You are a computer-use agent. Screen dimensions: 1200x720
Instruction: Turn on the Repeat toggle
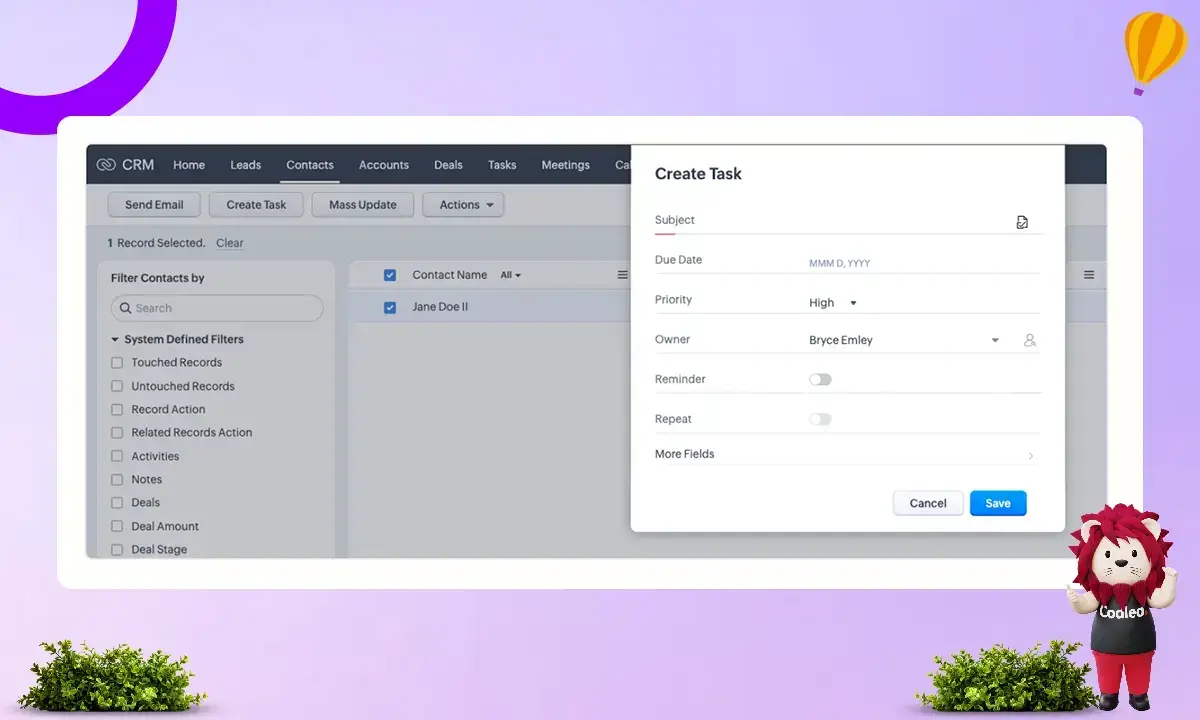click(x=820, y=419)
